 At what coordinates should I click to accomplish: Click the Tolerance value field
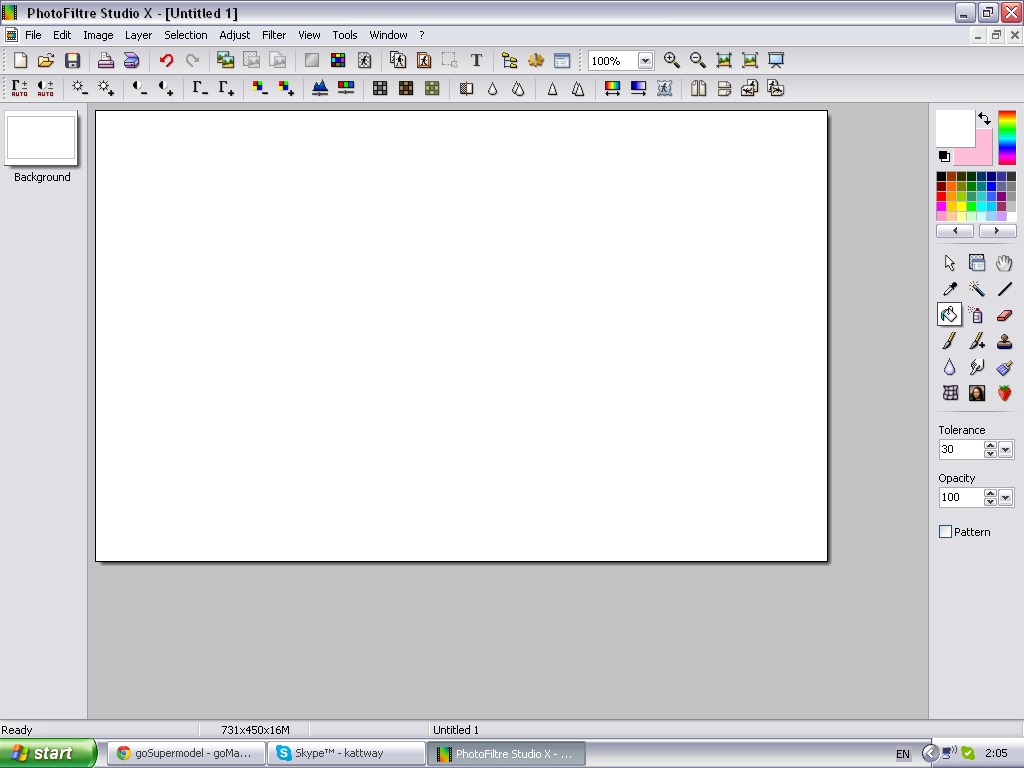pyautogui.click(x=961, y=449)
